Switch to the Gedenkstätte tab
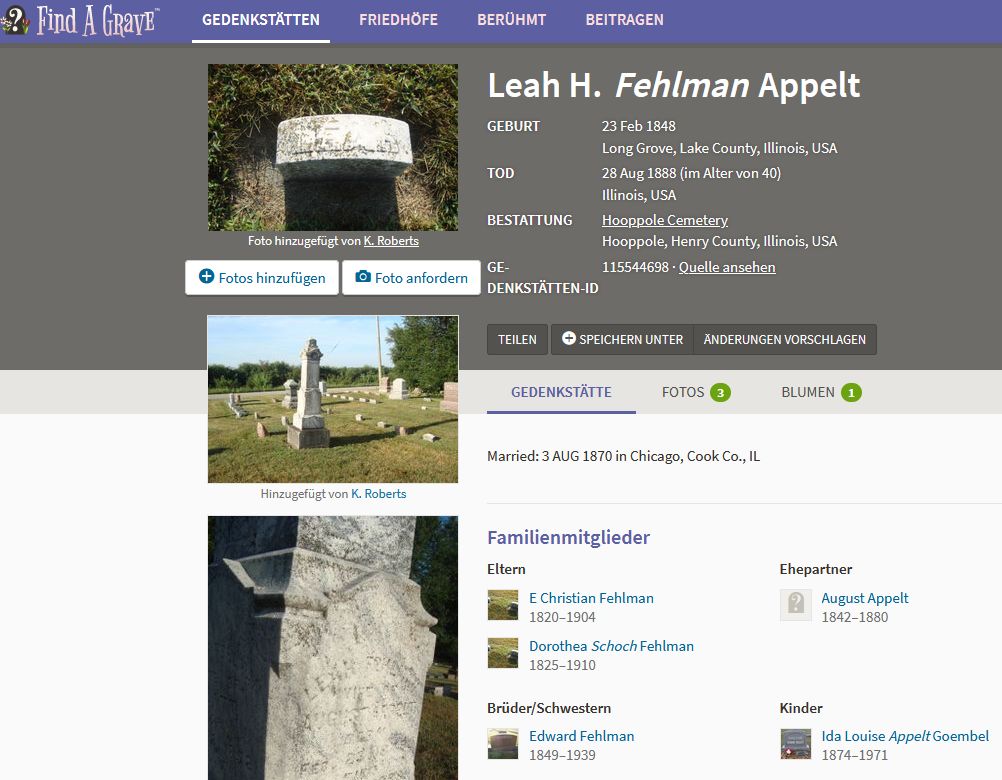This screenshot has width=1002, height=780. (561, 392)
